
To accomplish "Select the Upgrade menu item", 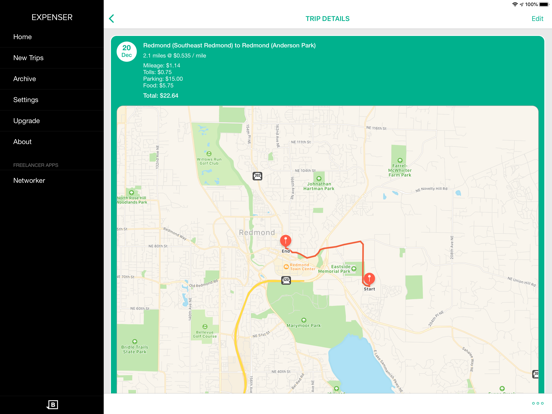I will [52, 121].
